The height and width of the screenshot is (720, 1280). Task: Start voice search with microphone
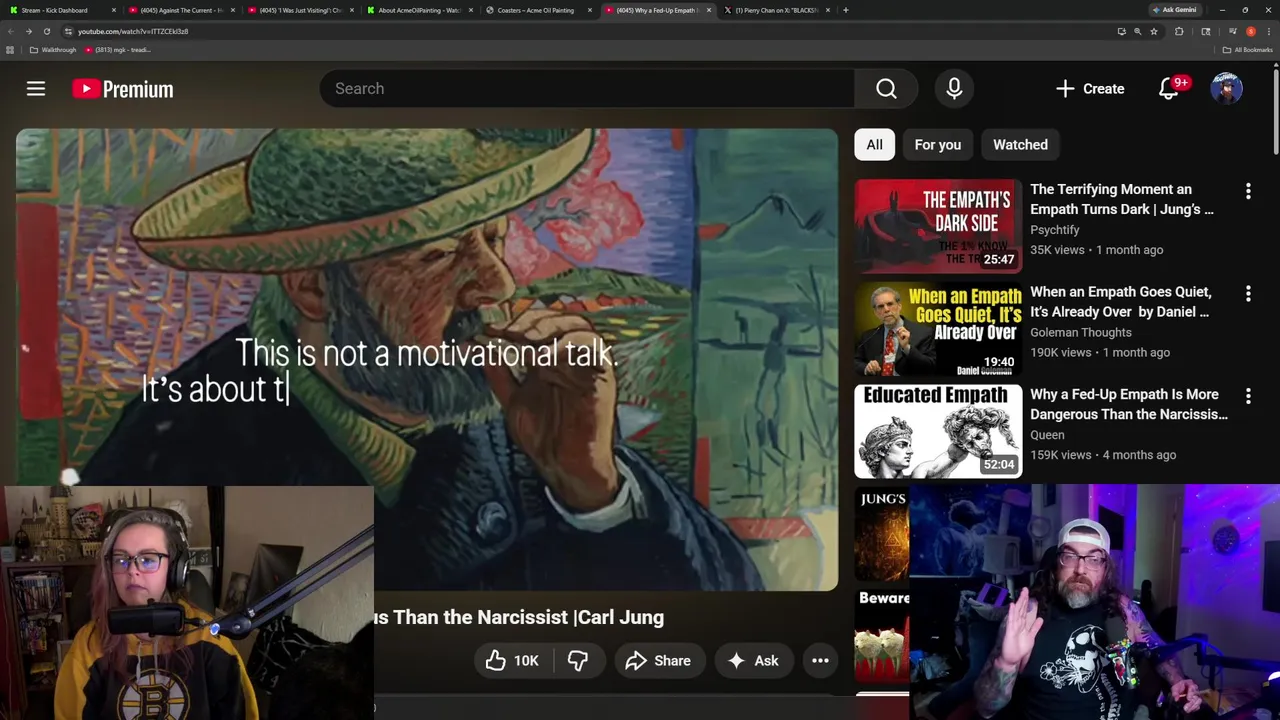(x=954, y=89)
